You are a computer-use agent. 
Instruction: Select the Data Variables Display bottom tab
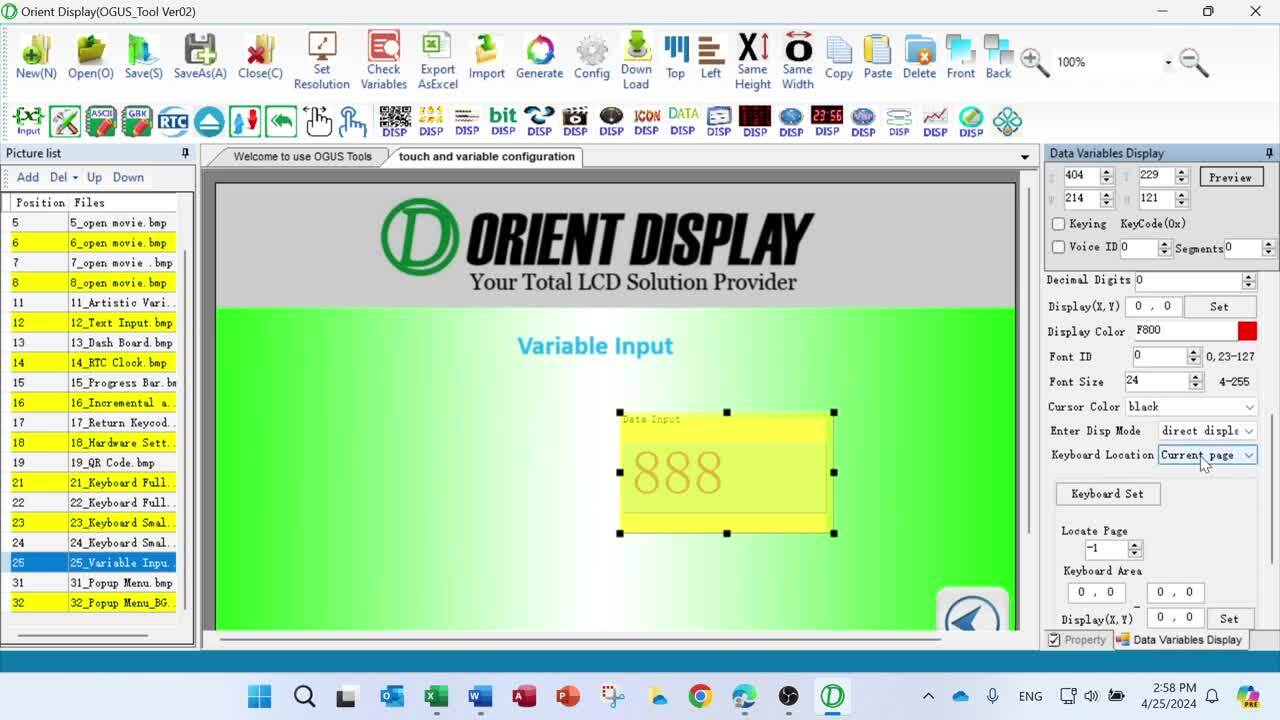1180,640
